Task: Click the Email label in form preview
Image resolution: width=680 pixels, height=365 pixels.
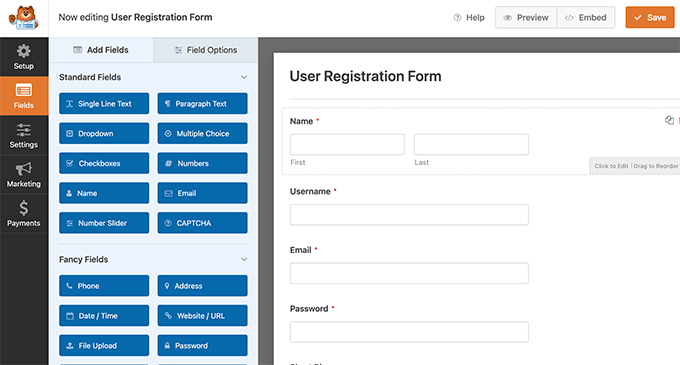Action: click(301, 250)
